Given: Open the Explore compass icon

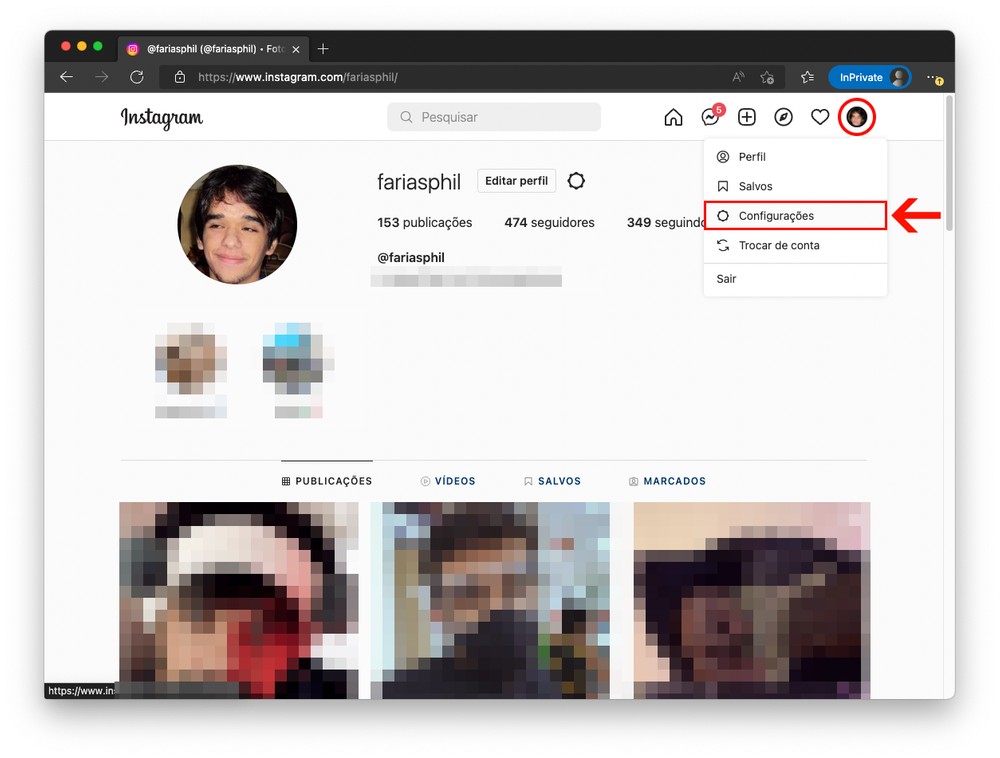Looking at the screenshot, I should [x=784, y=118].
